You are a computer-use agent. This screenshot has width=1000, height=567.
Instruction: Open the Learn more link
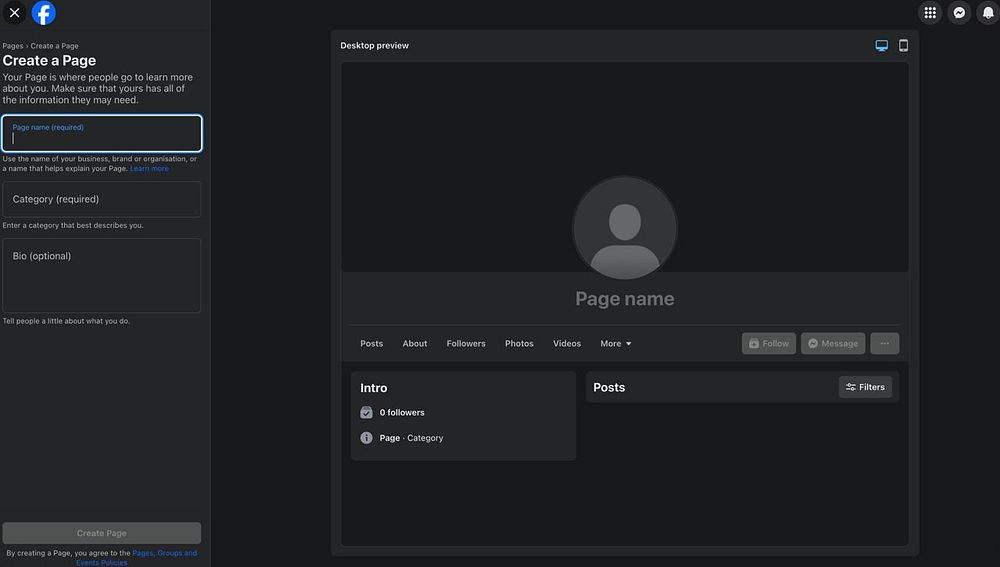click(x=149, y=168)
